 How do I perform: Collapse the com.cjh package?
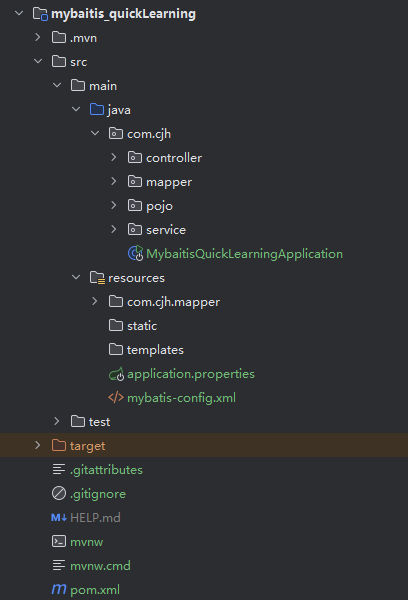95,134
